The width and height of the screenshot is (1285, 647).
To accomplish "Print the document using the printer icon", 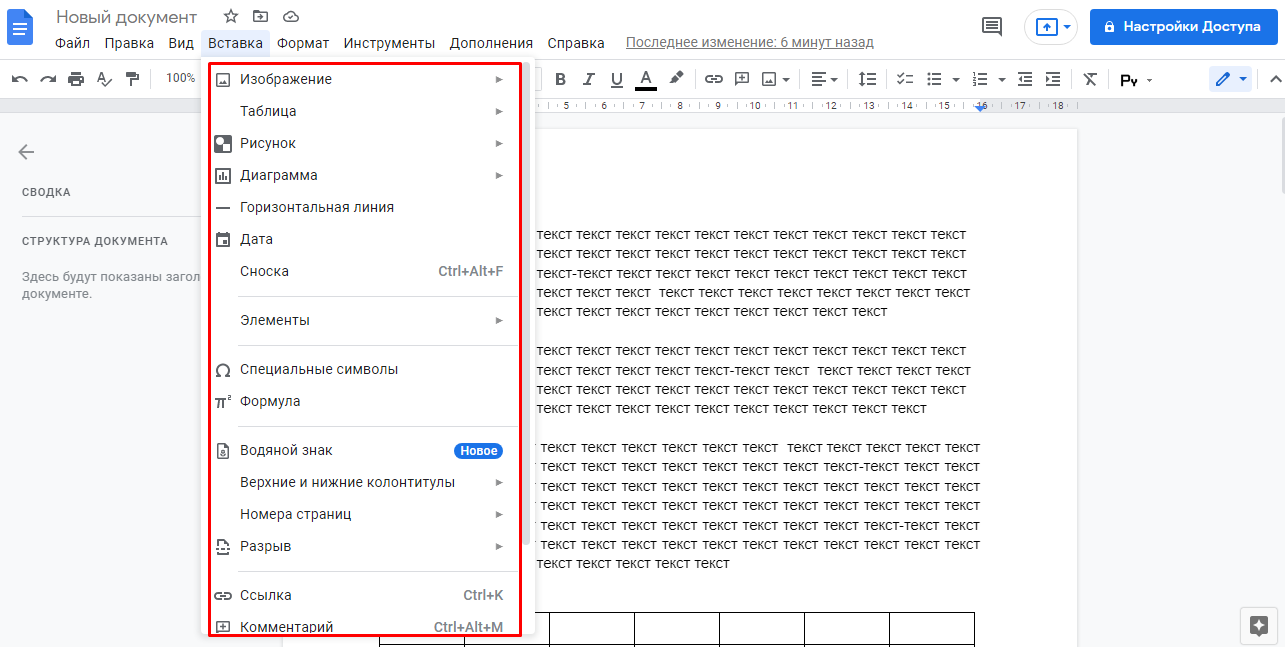I will 76,79.
